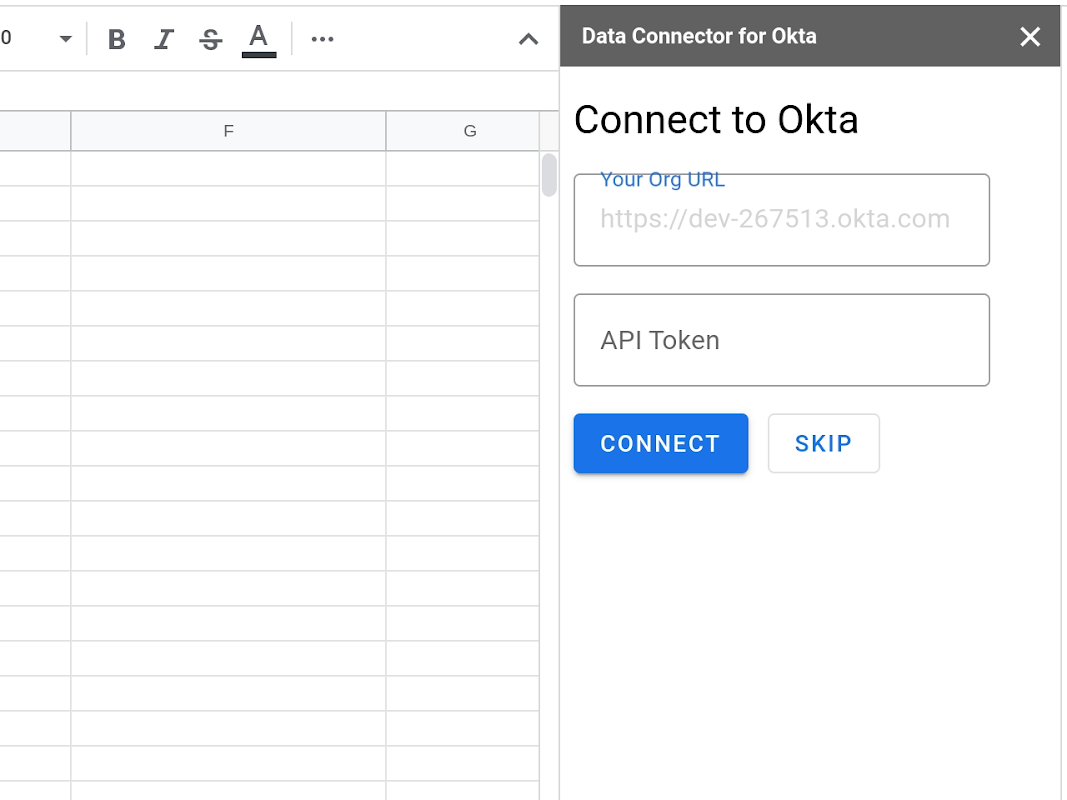Expand the font size dropdown arrow
Screen dimensions: 1067x800
click(66, 39)
